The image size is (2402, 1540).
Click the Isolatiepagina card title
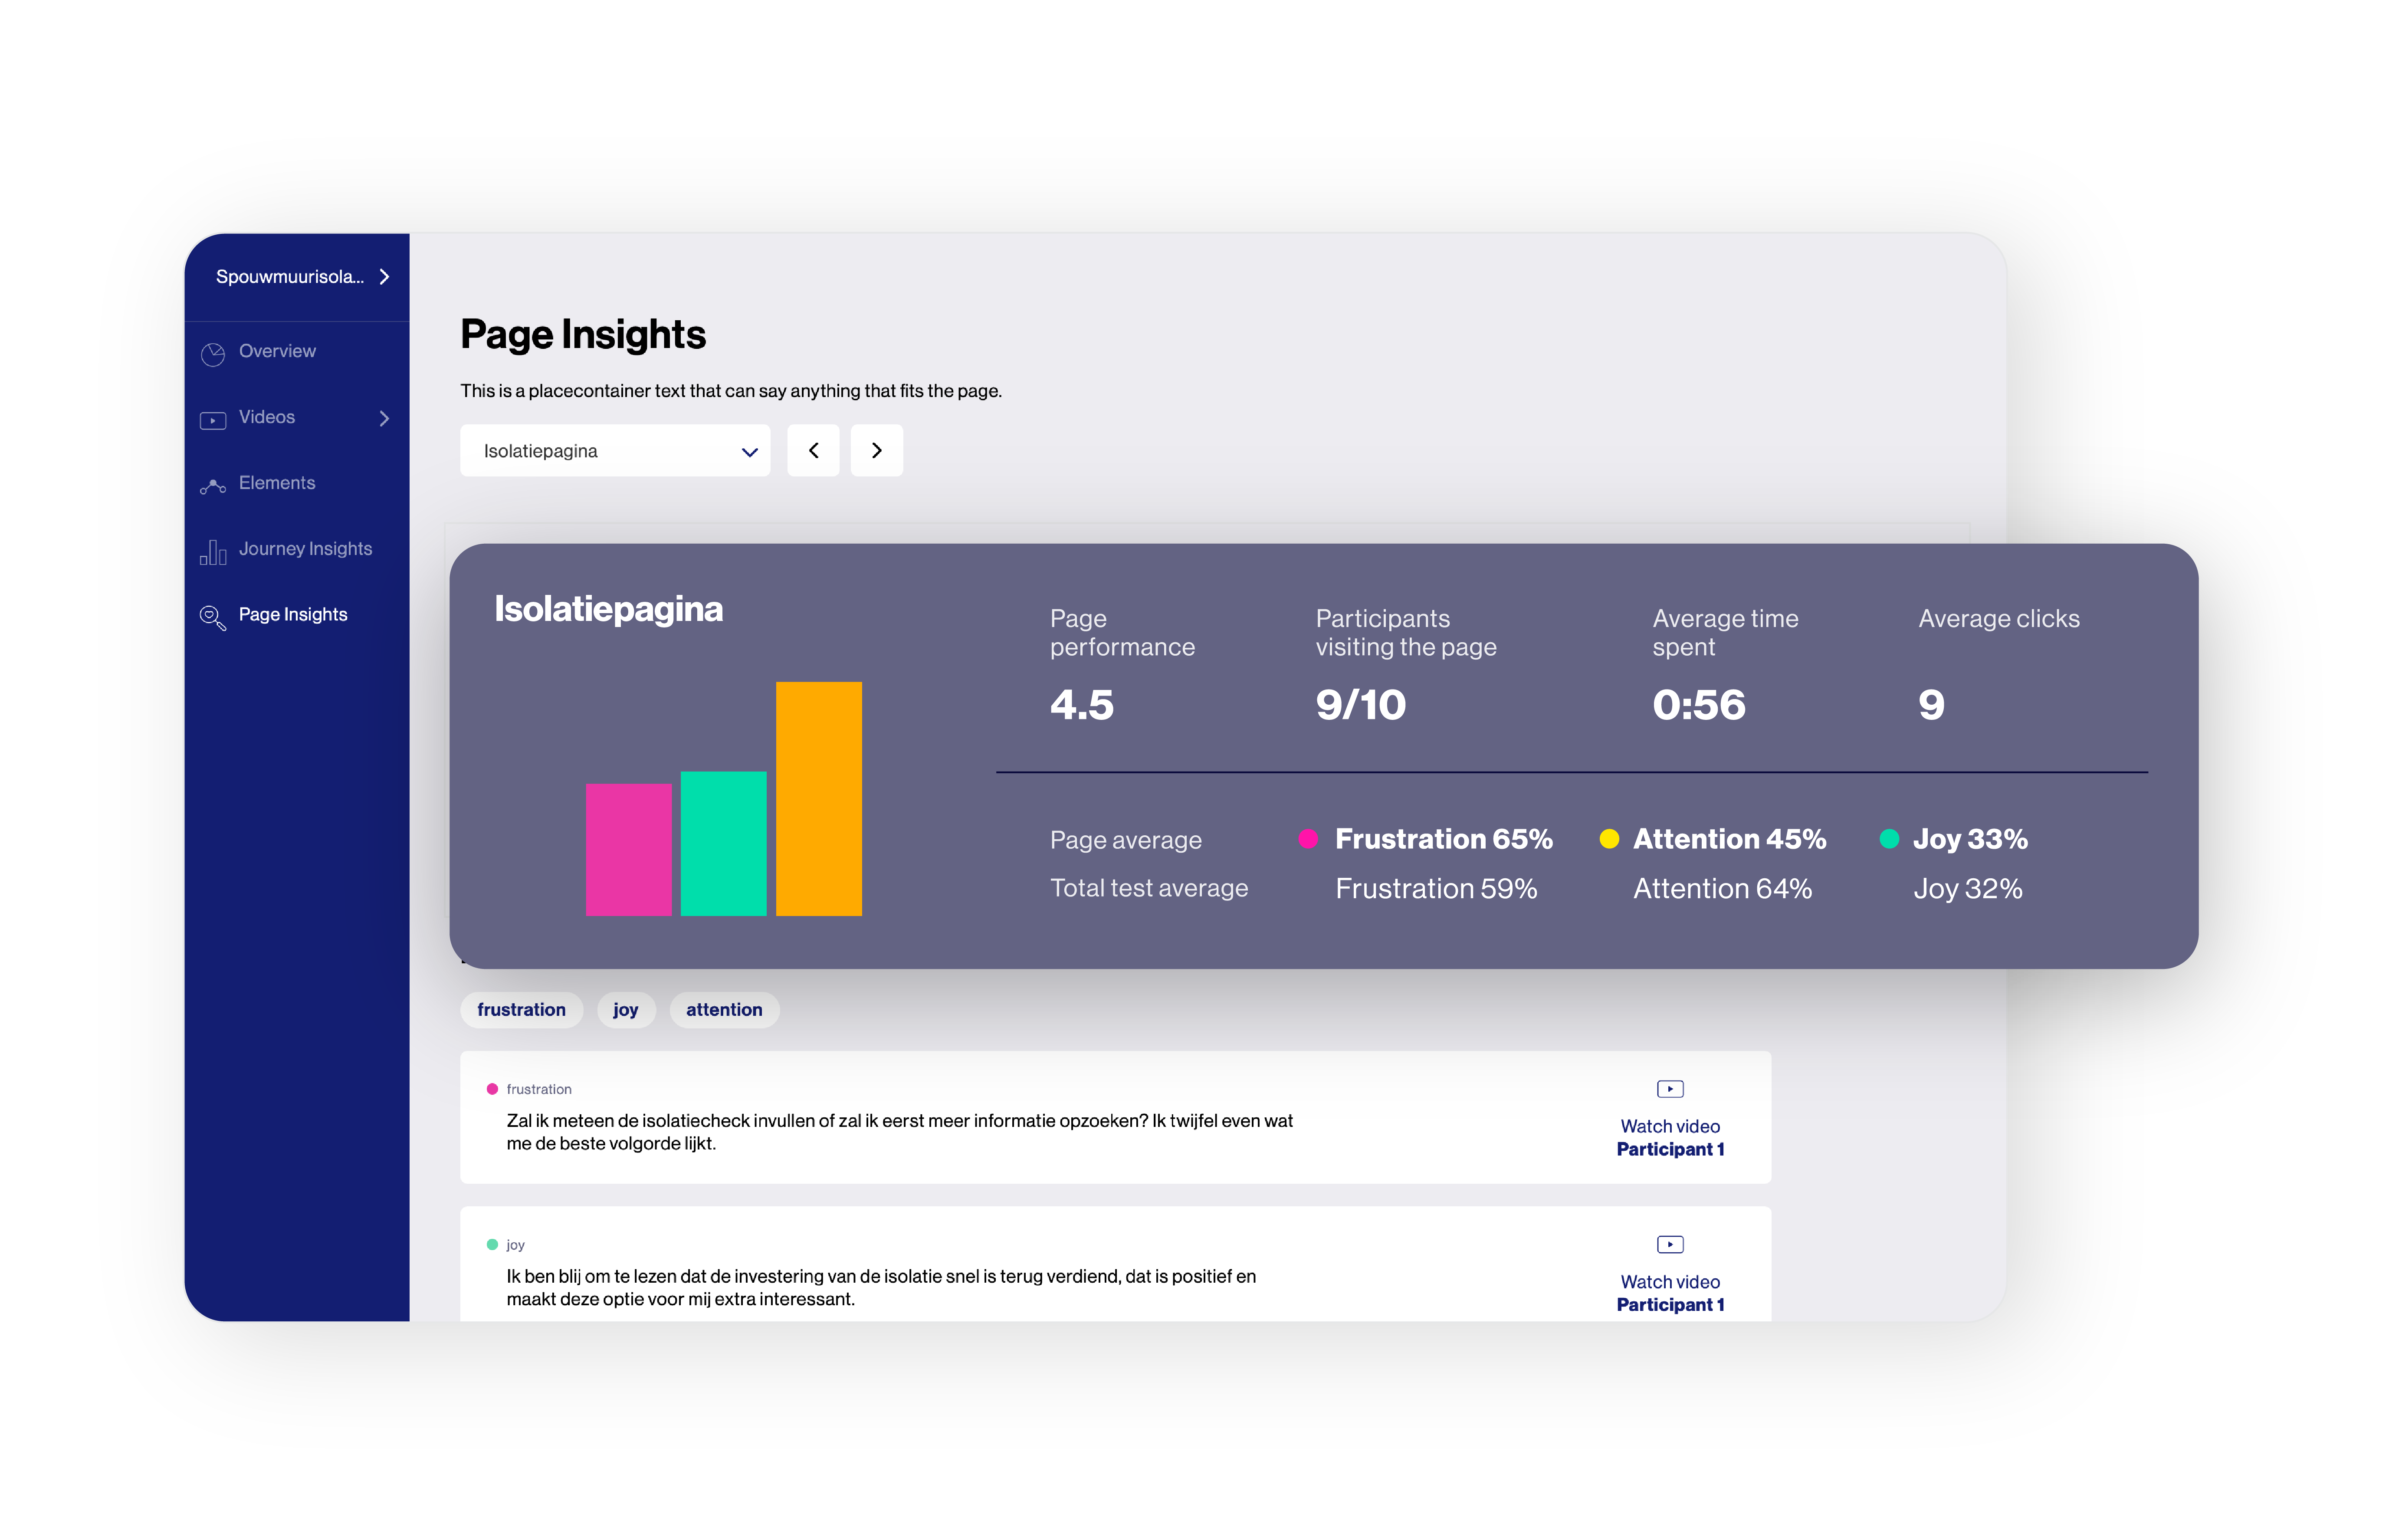[x=609, y=609]
